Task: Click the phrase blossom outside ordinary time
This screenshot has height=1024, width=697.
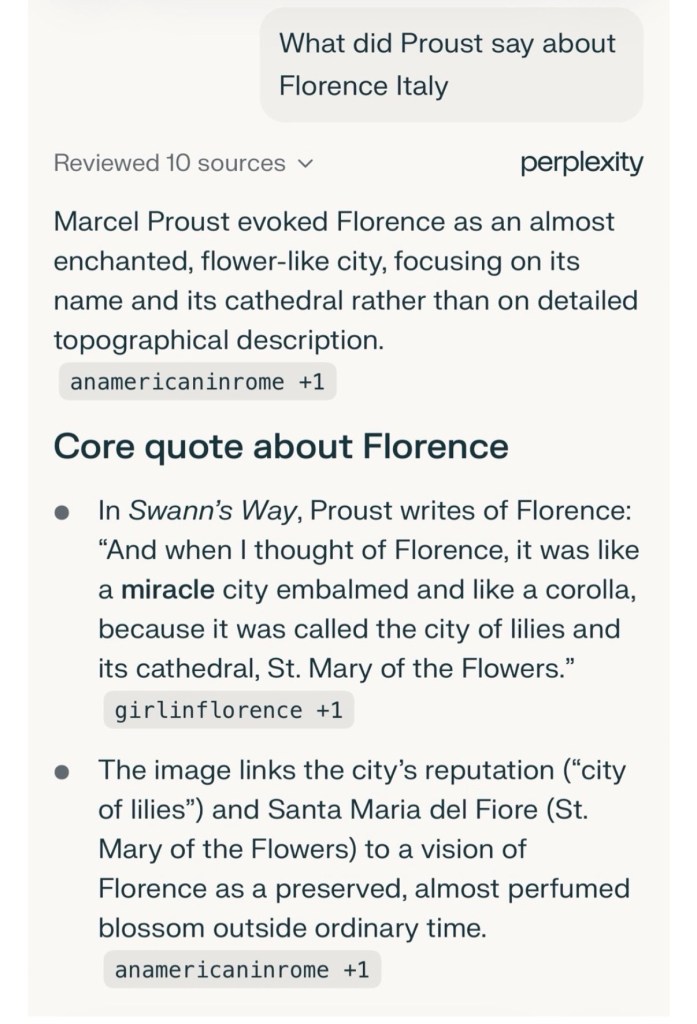Action: 292,928
